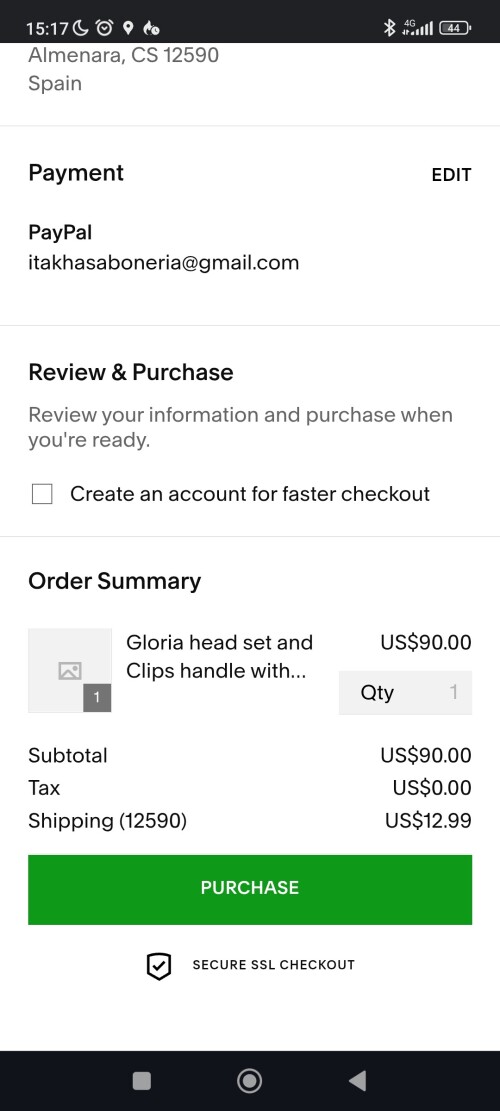
Task: Tap the alarm clock status icon
Action: coord(104,28)
